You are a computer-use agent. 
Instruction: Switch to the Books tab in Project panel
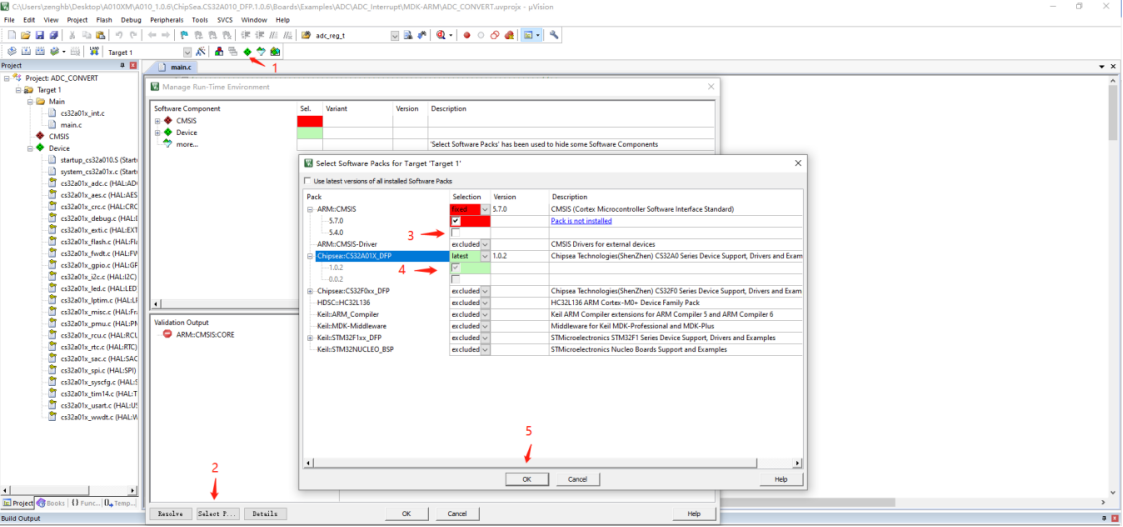click(51, 503)
